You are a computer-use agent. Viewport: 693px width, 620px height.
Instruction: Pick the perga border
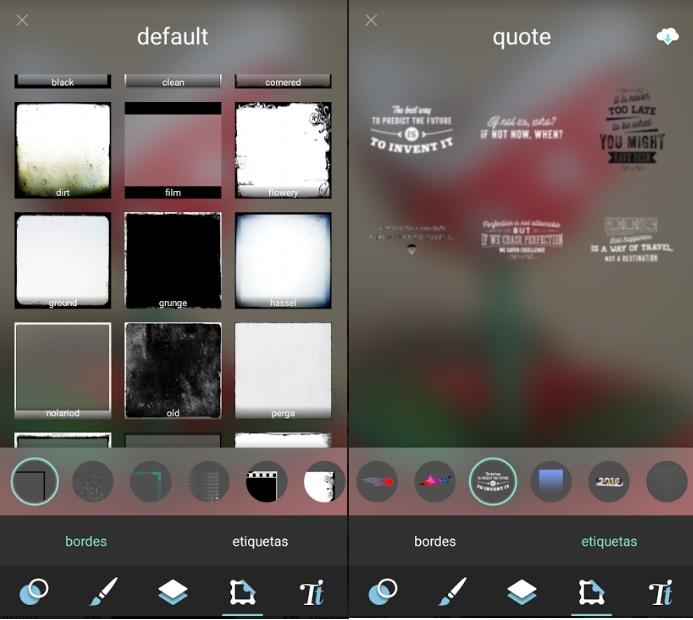click(283, 370)
